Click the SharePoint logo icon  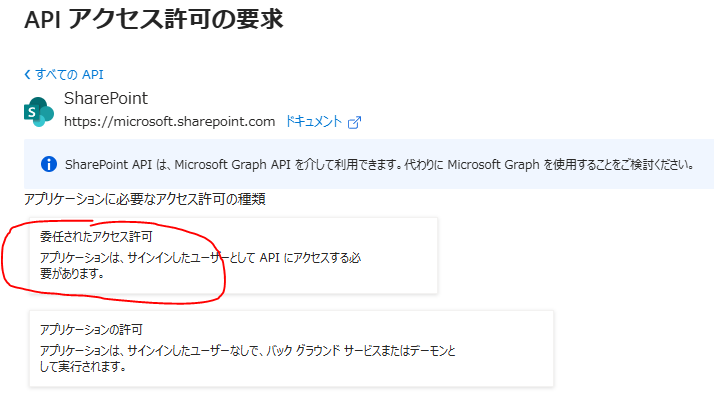point(38,111)
